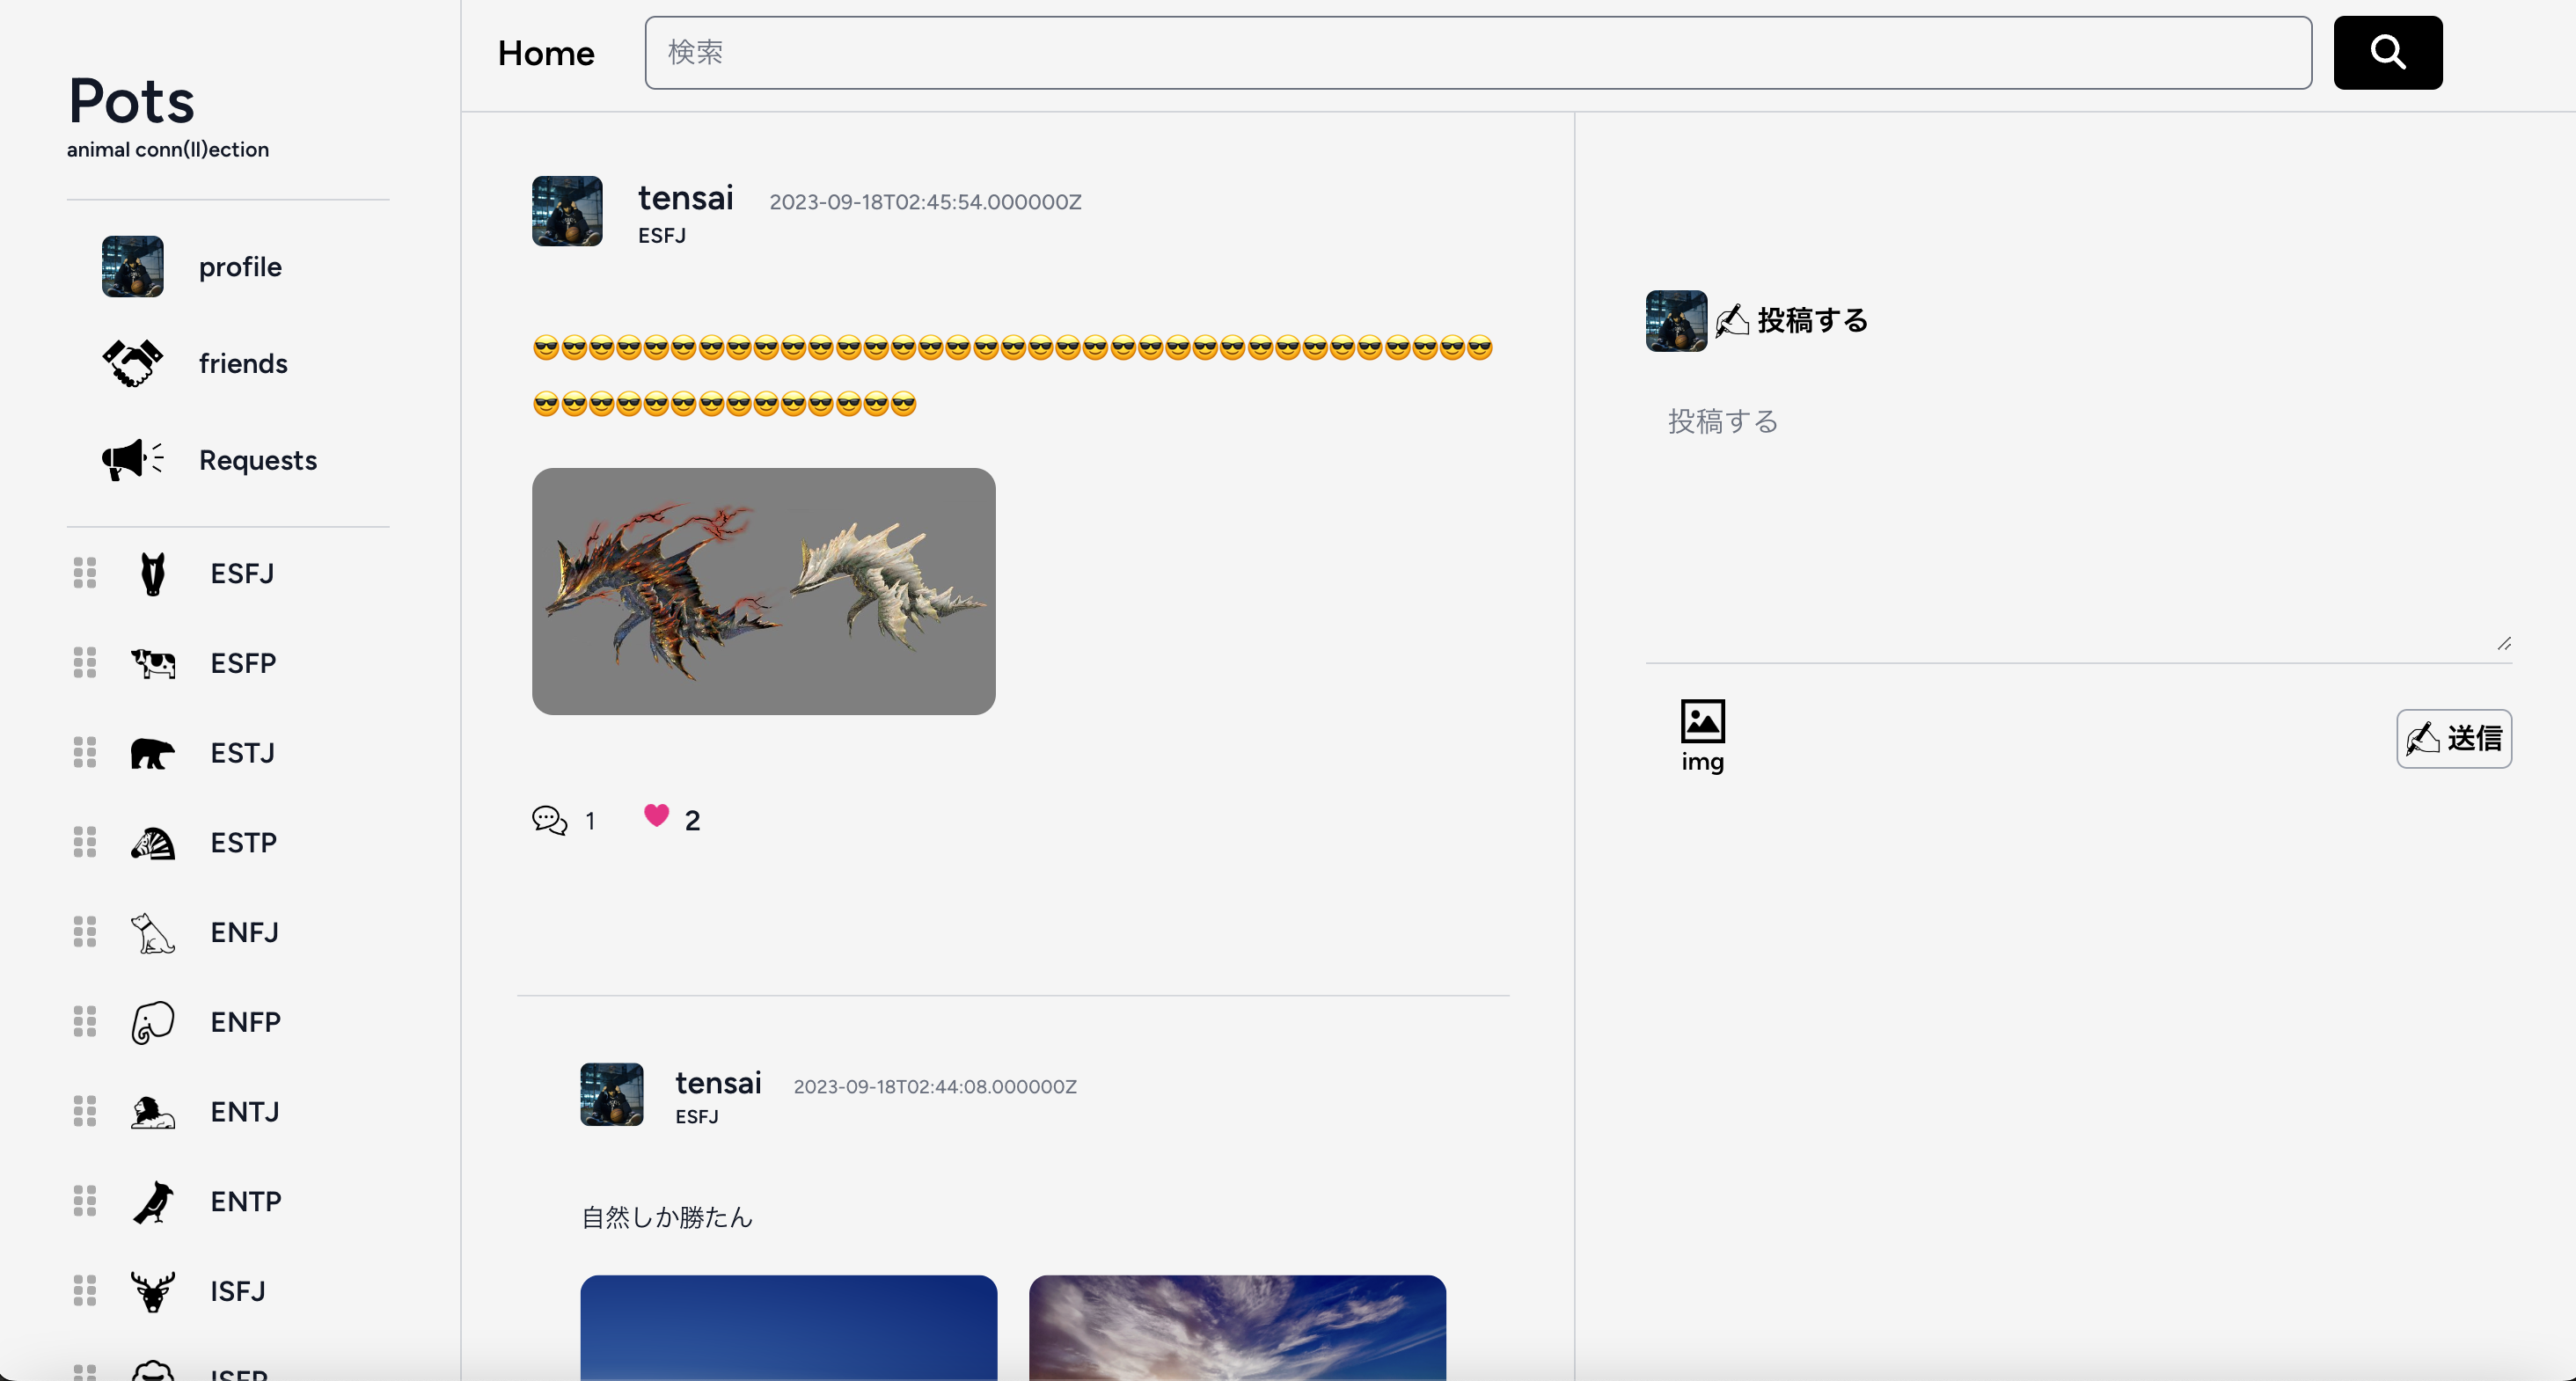Image resolution: width=2576 pixels, height=1381 pixels.
Task: Click the drag handle beside ENTJ
Action: 85,1111
